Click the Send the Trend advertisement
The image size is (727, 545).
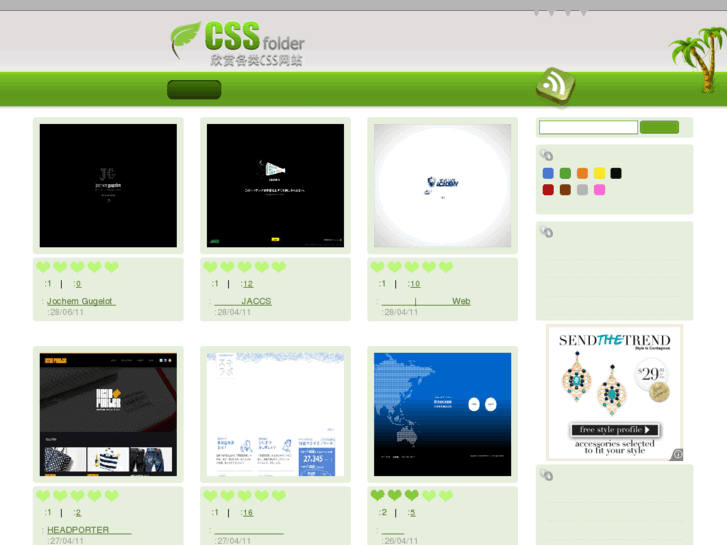614,392
